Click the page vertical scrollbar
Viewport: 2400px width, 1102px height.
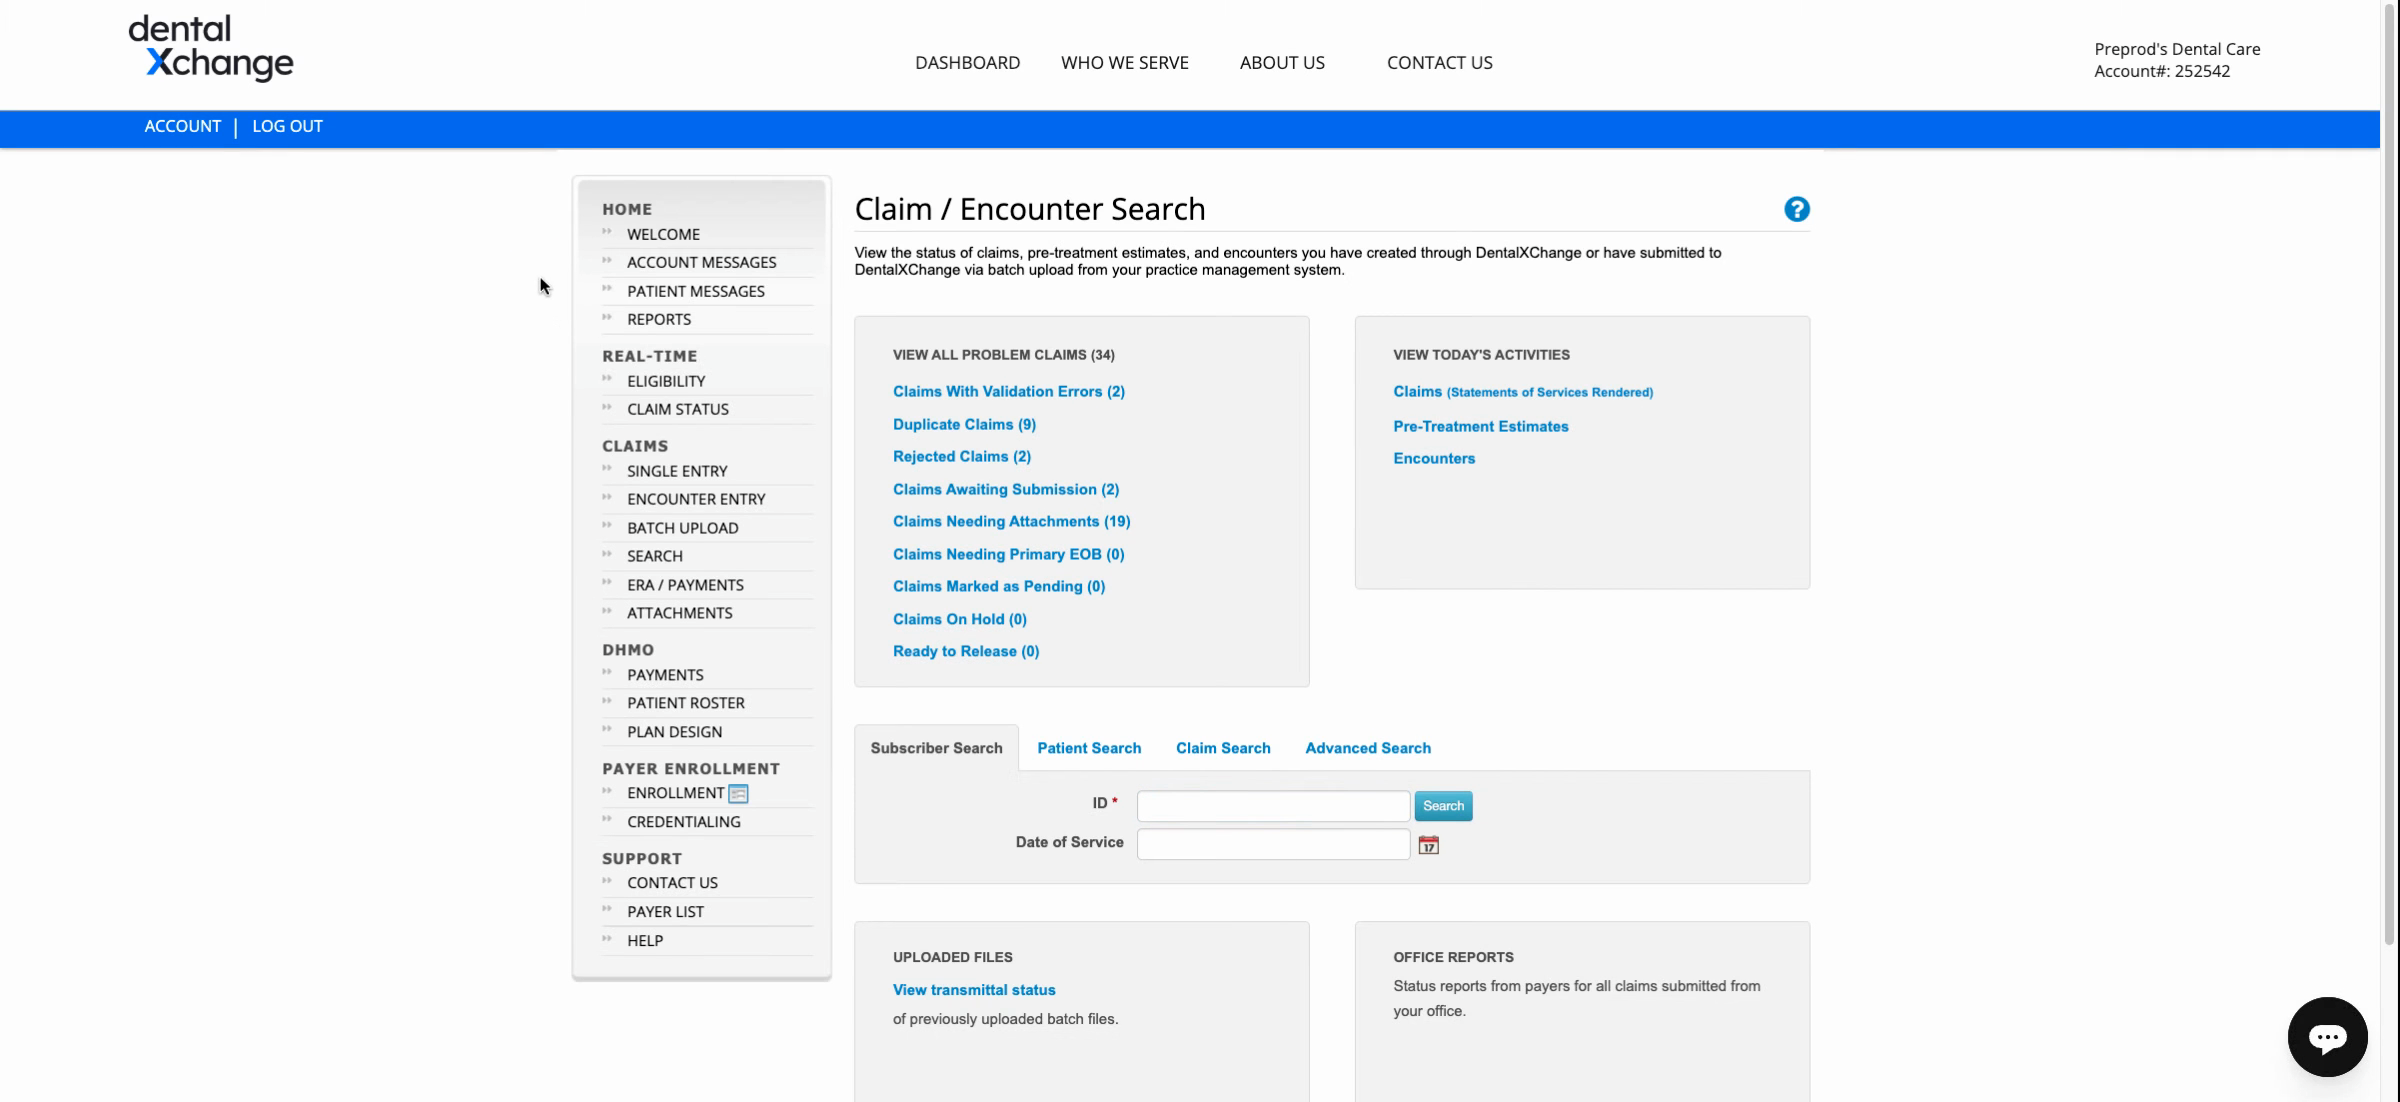pyautogui.click(x=2390, y=475)
